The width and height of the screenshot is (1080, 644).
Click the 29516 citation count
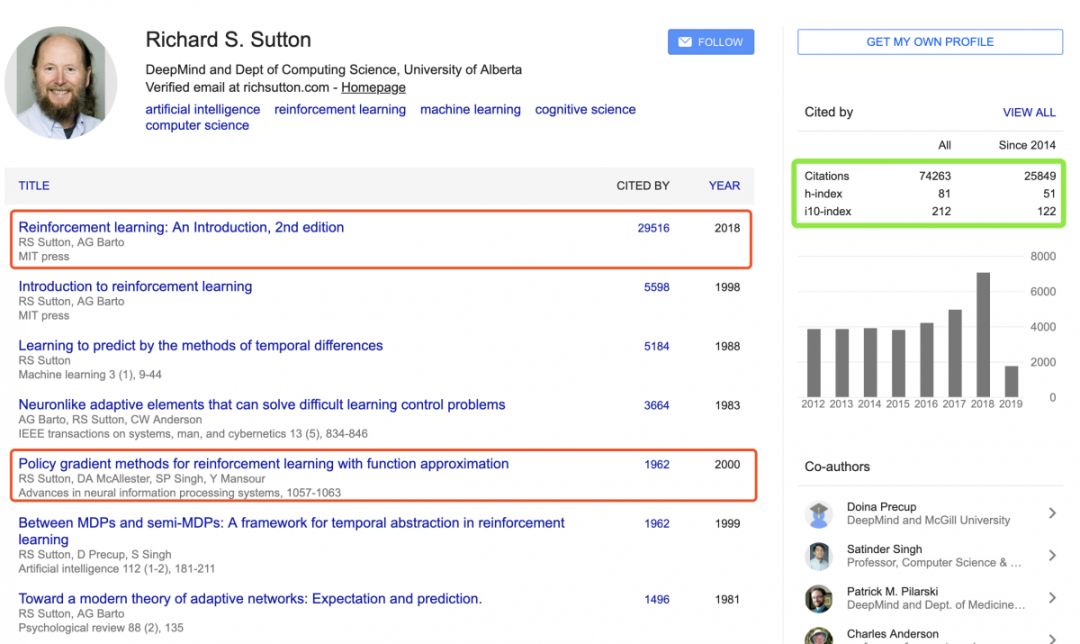pos(653,228)
